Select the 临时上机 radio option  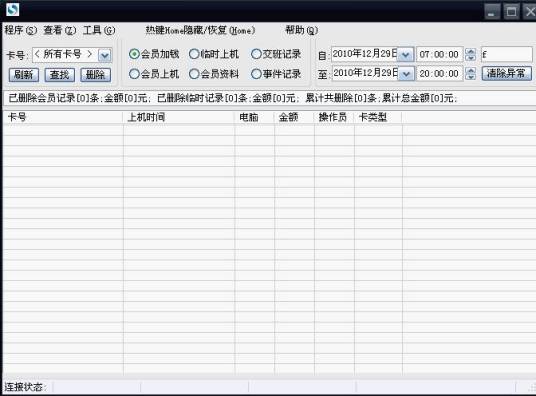(214, 54)
